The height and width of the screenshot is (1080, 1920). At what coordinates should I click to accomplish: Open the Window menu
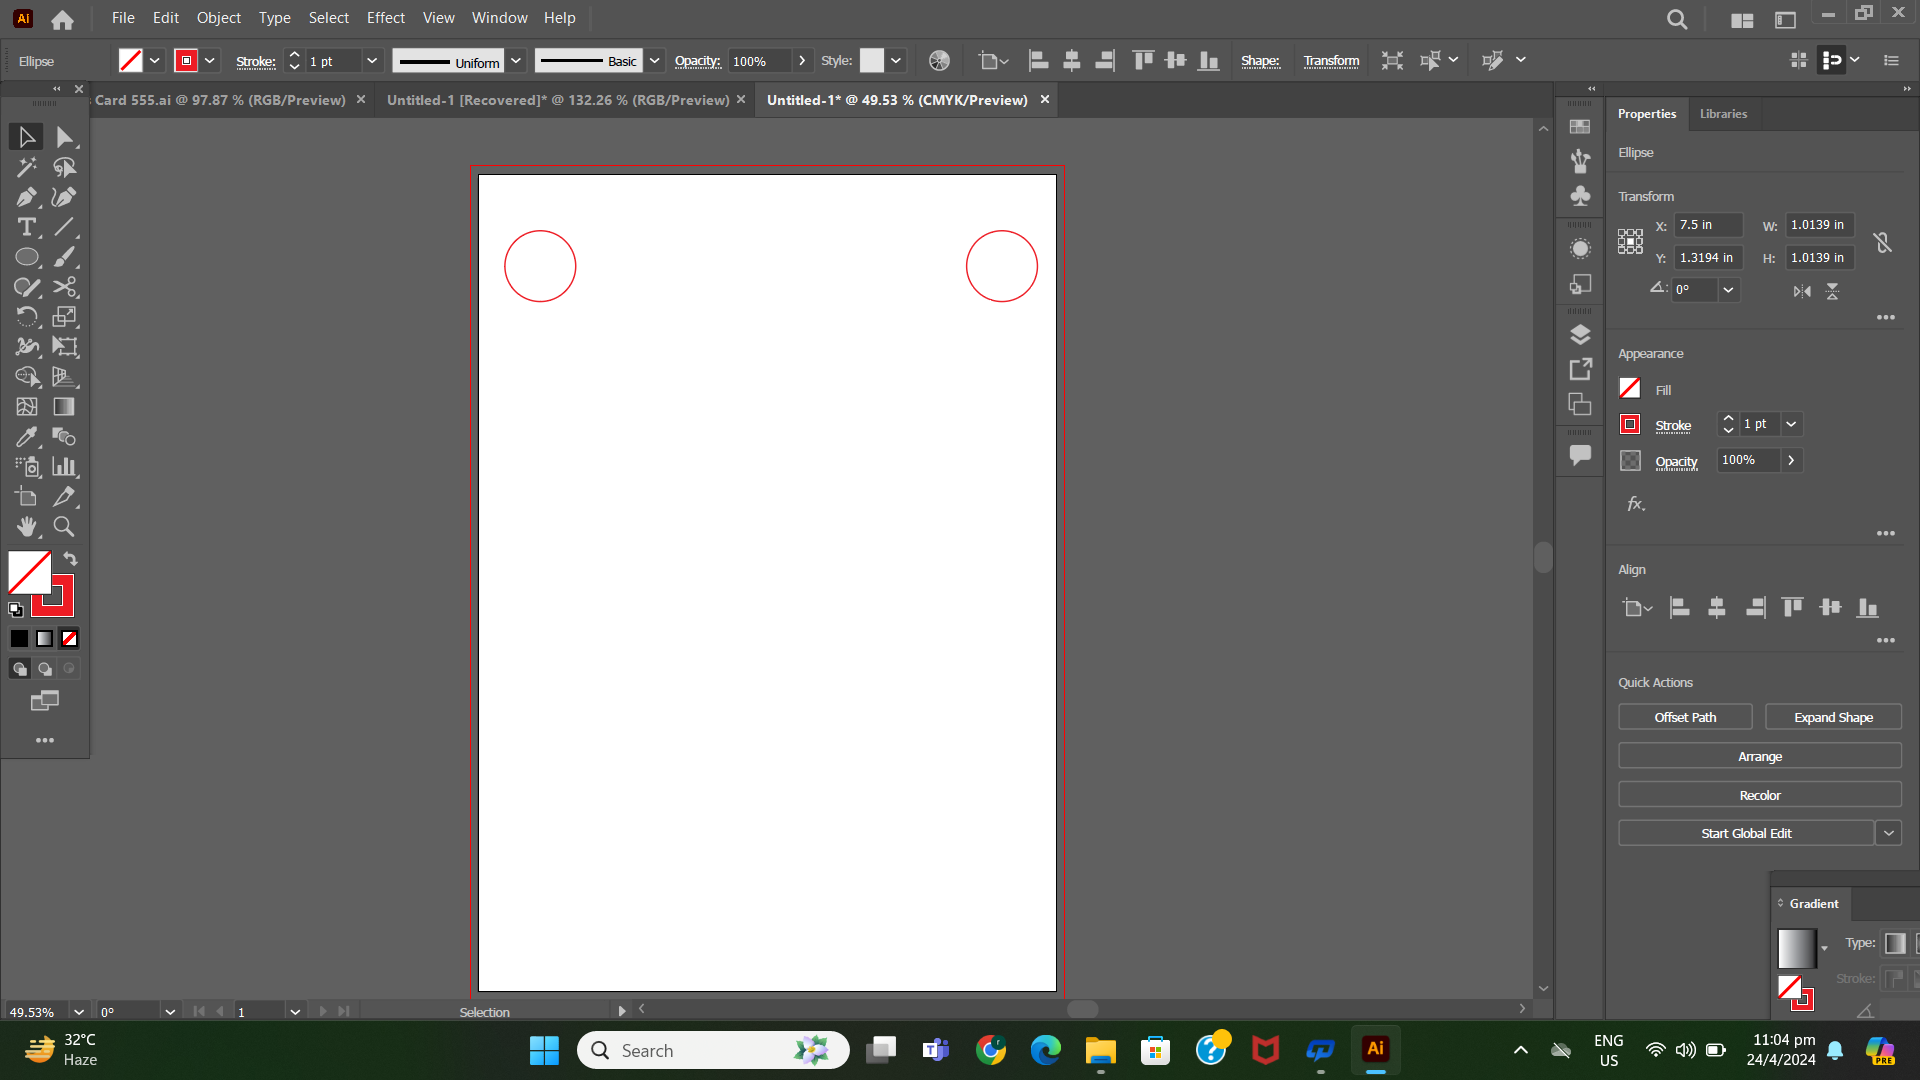click(x=499, y=18)
